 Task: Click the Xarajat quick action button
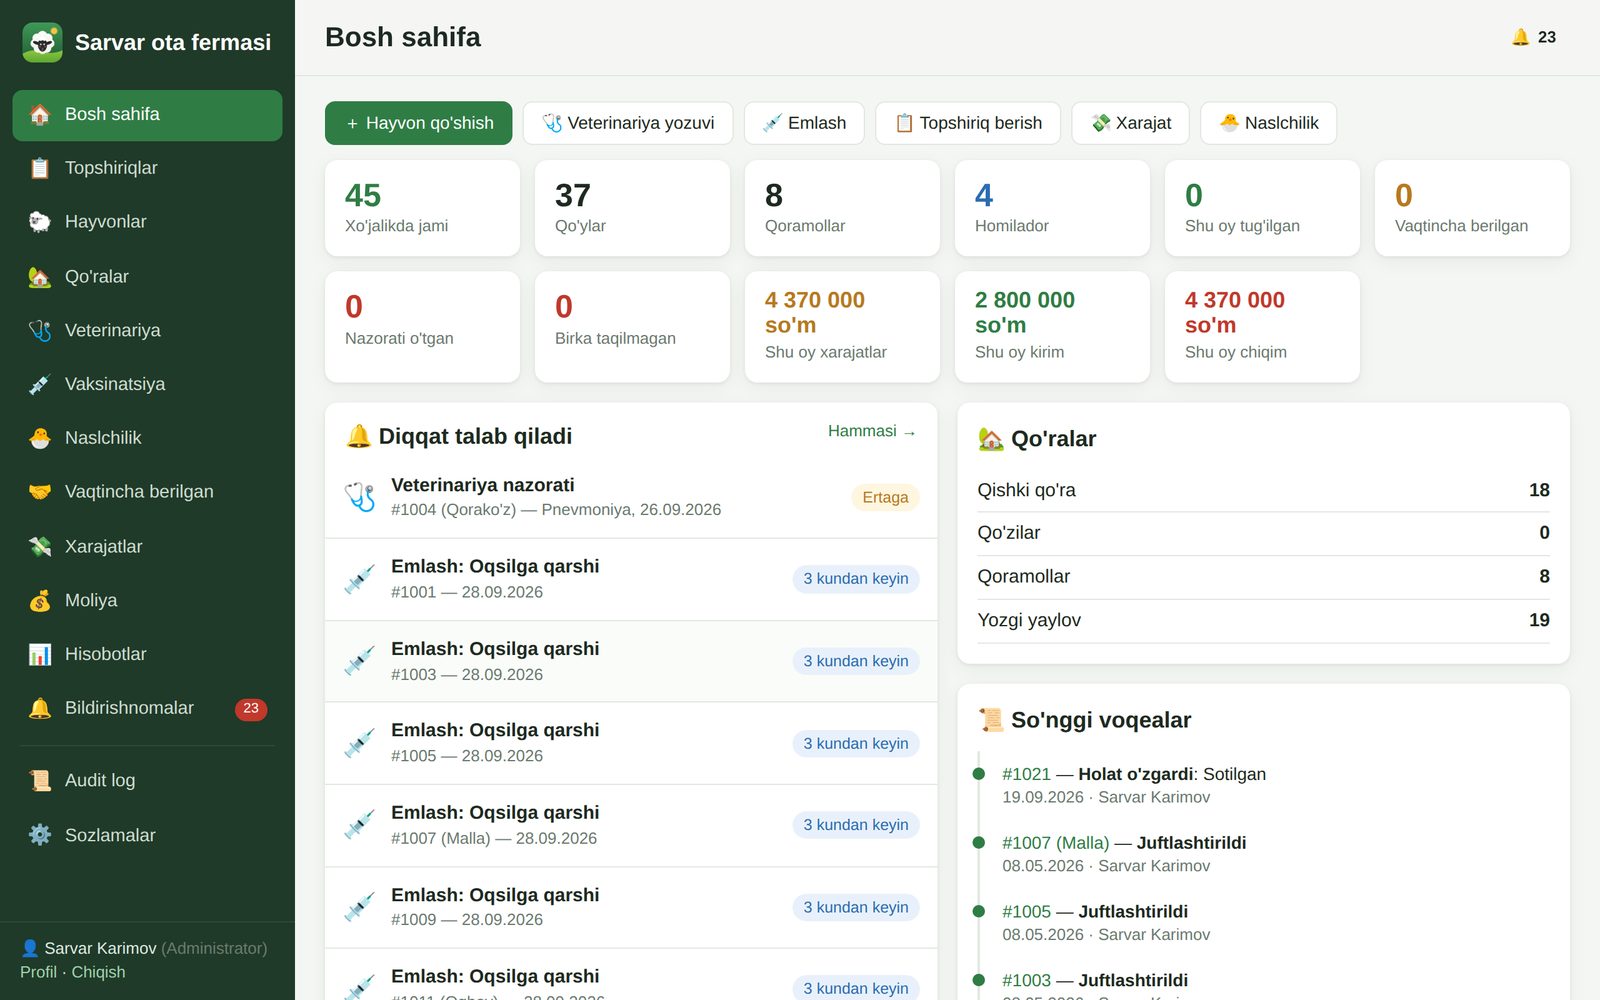click(x=1130, y=123)
